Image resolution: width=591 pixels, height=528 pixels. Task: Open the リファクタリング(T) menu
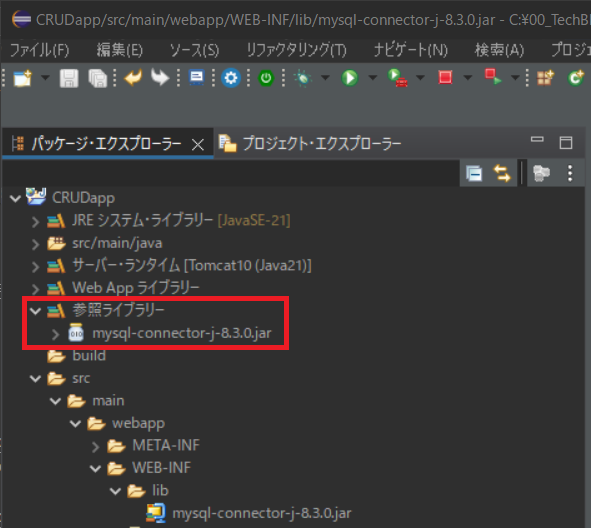[296, 50]
